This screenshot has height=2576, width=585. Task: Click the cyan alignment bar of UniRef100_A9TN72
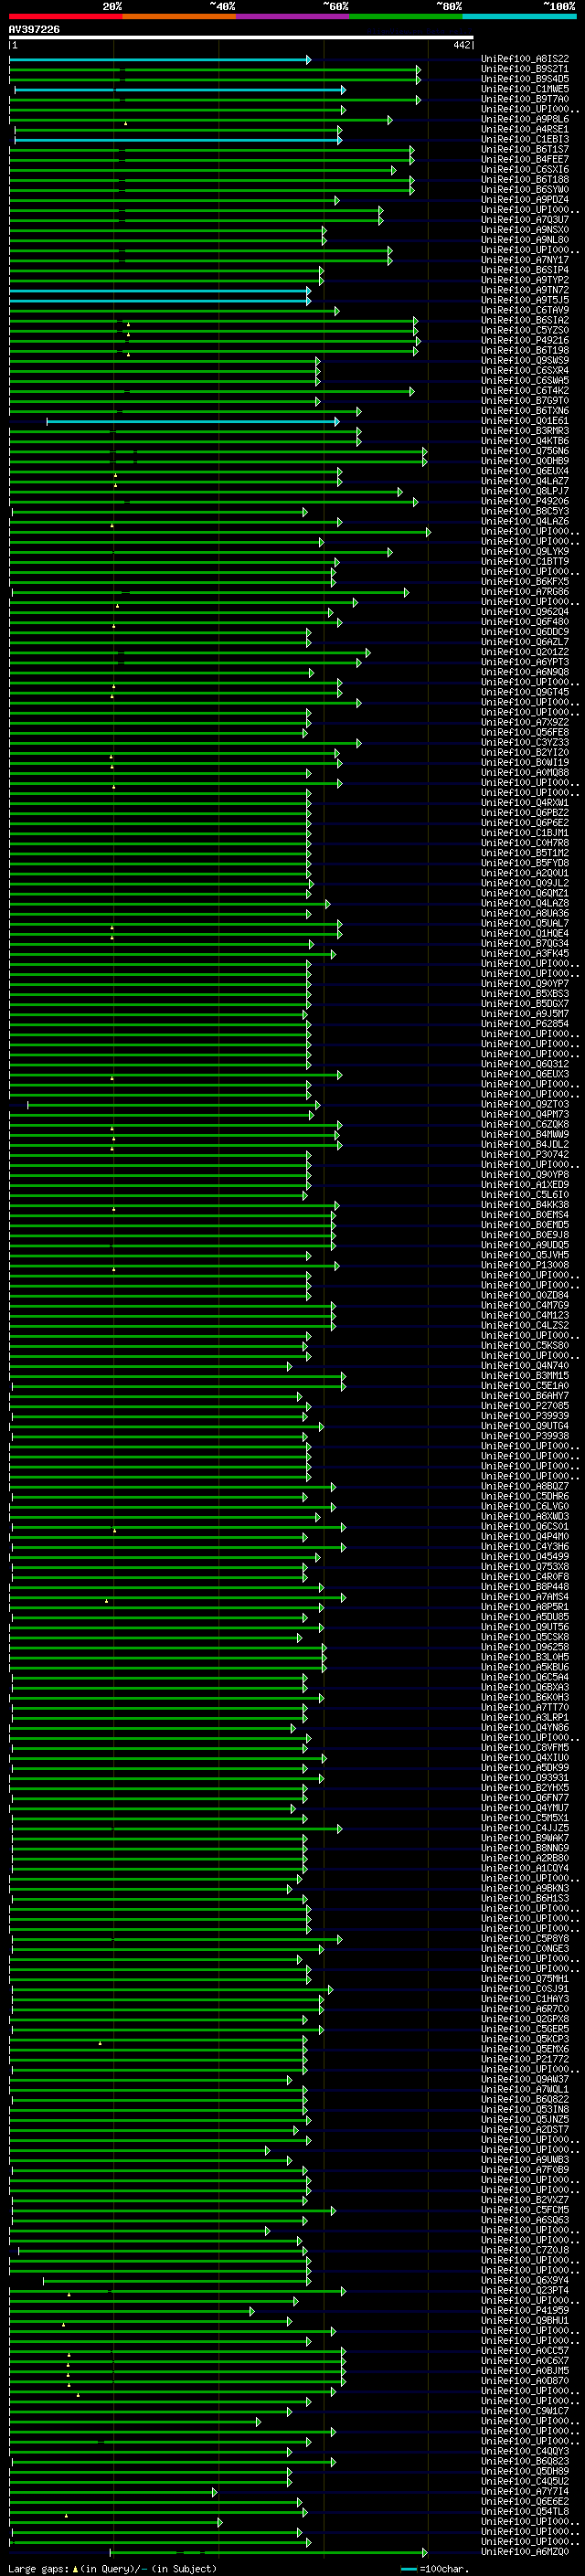159,290
